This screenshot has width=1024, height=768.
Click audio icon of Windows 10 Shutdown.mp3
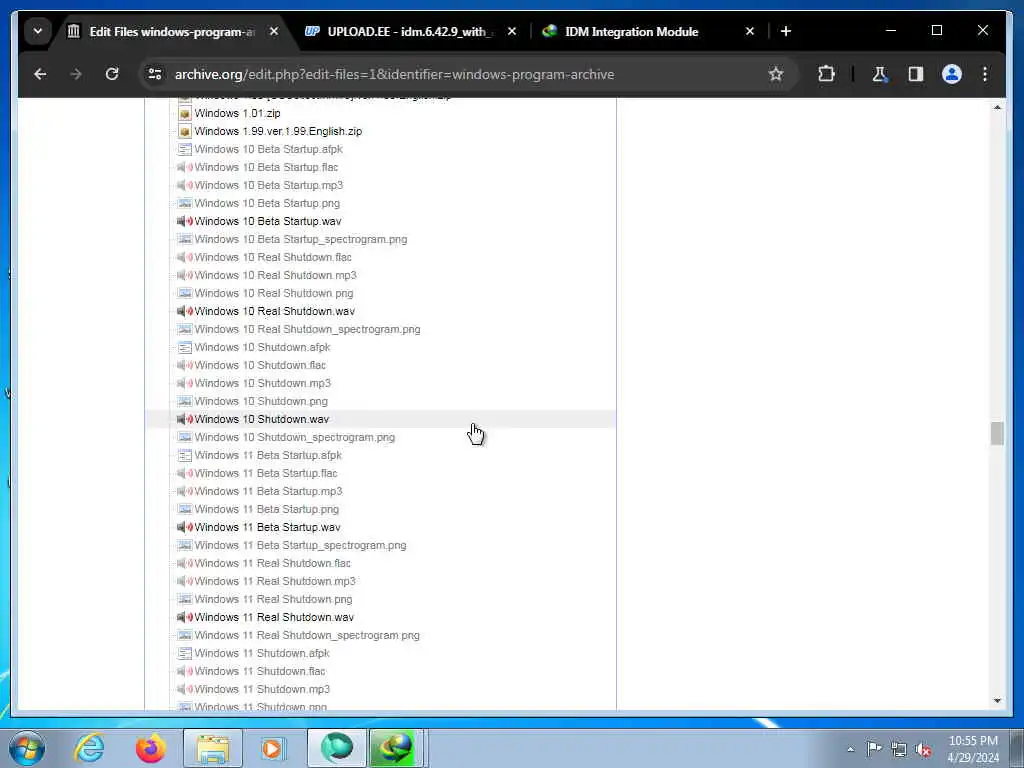tap(185, 383)
